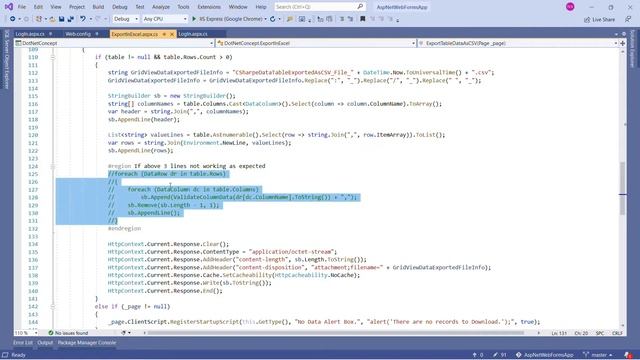
Task: Click the Navigate Forward arrow icon
Action: (x=26, y=19)
